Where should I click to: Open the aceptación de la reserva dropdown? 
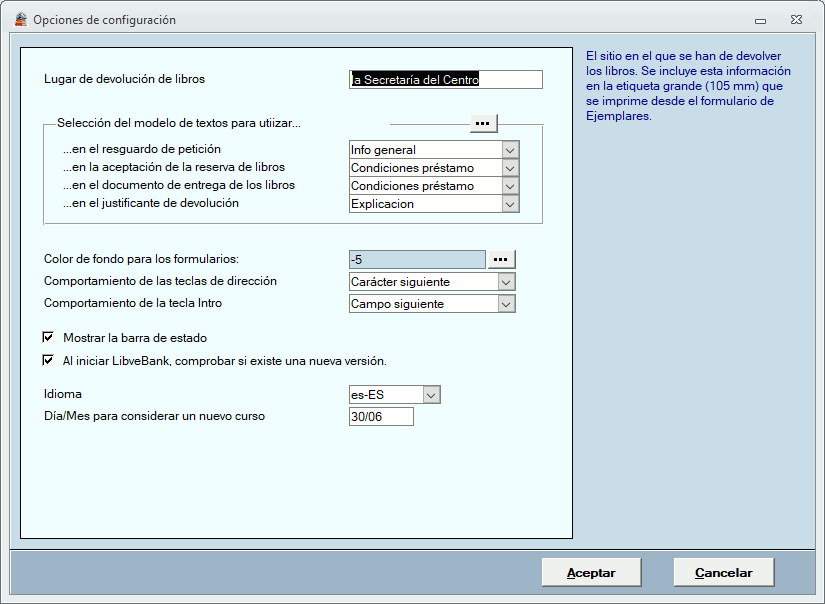pos(510,168)
